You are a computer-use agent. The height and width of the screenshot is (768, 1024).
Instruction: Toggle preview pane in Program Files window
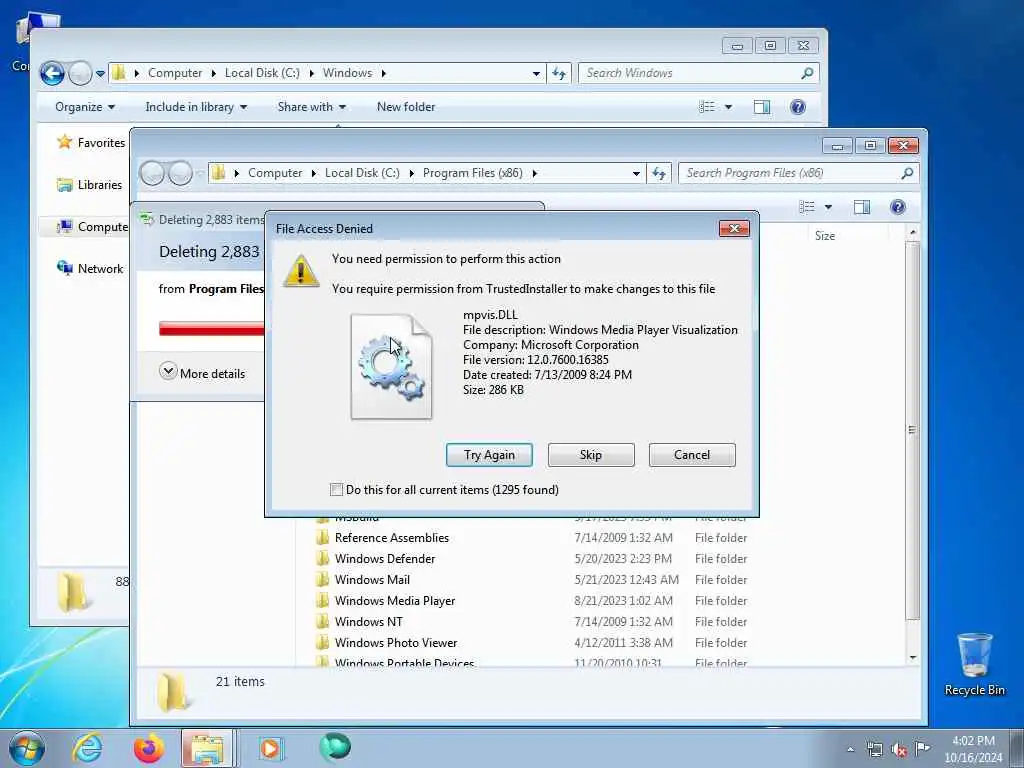coord(862,207)
